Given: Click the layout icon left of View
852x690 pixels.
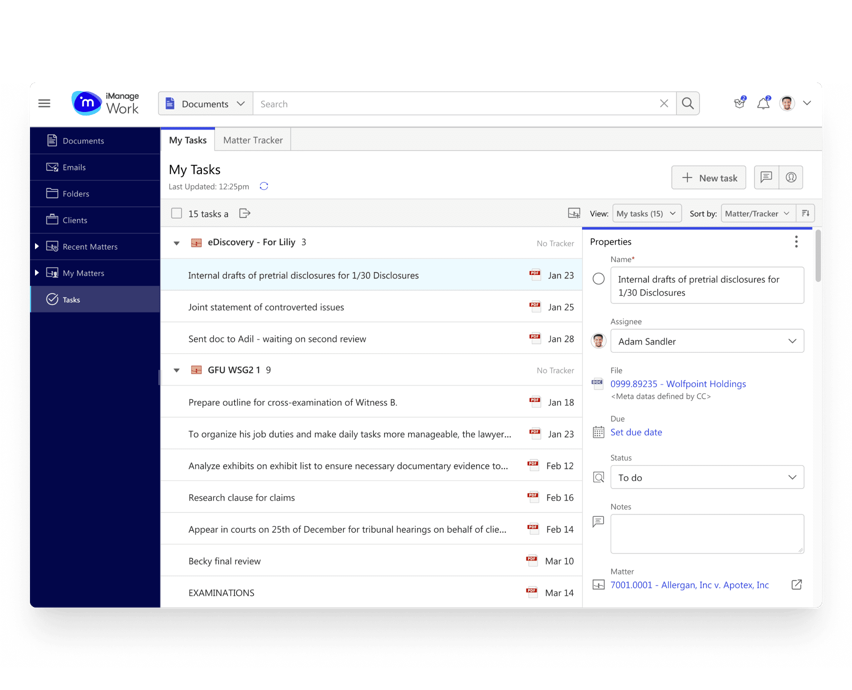Looking at the screenshot, I should coord(574,213).
